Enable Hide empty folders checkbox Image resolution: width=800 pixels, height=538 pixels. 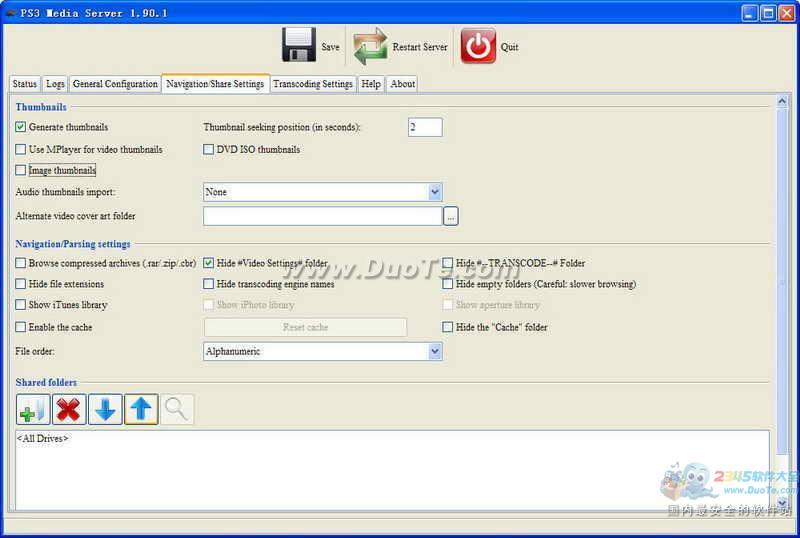[x=447, y=284]
